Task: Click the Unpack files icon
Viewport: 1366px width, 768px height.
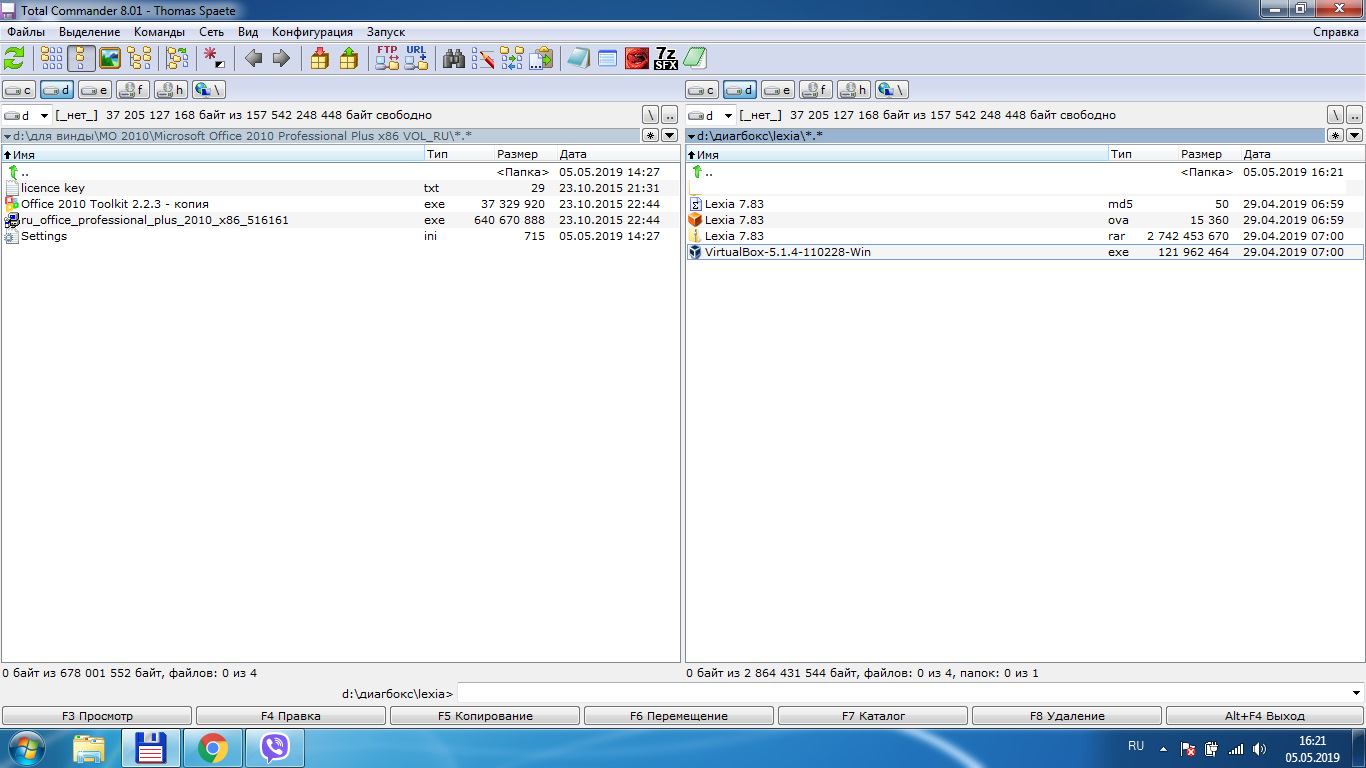Action: pos(348,58)
